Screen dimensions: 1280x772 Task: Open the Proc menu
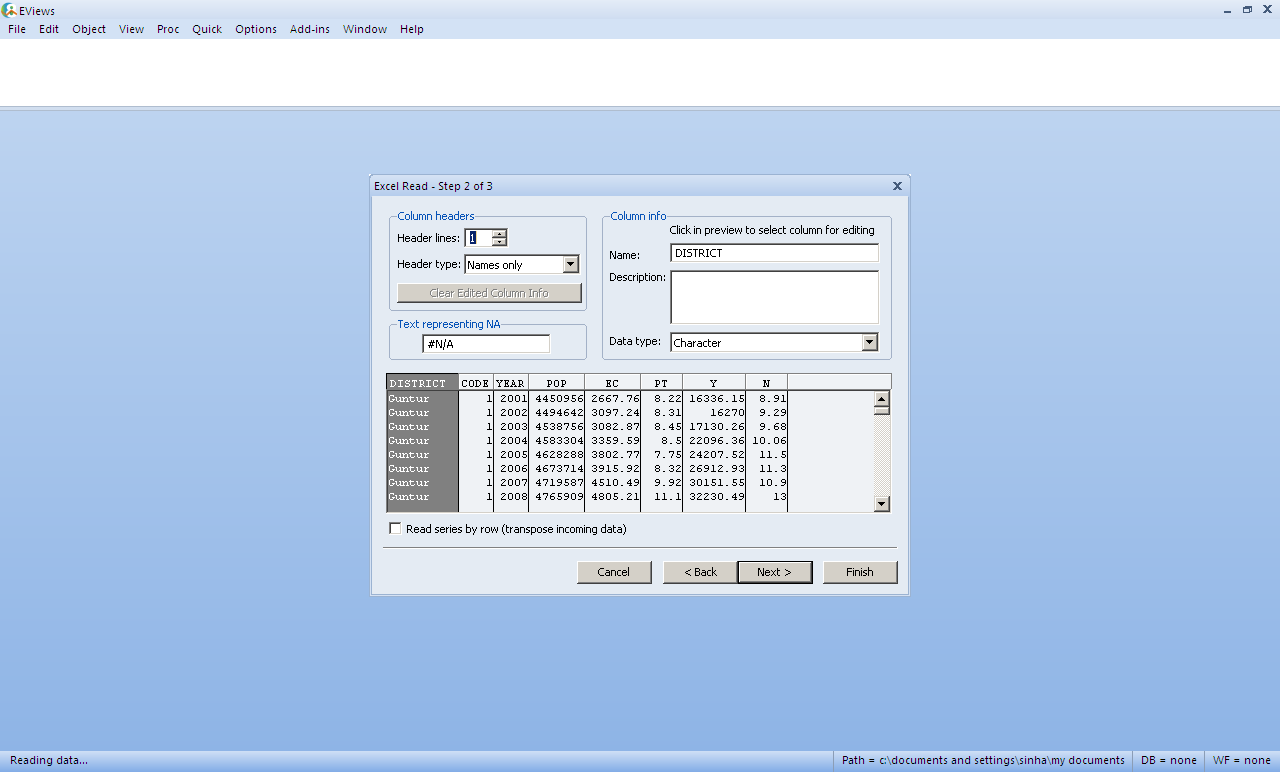click(x=168, y=29)
